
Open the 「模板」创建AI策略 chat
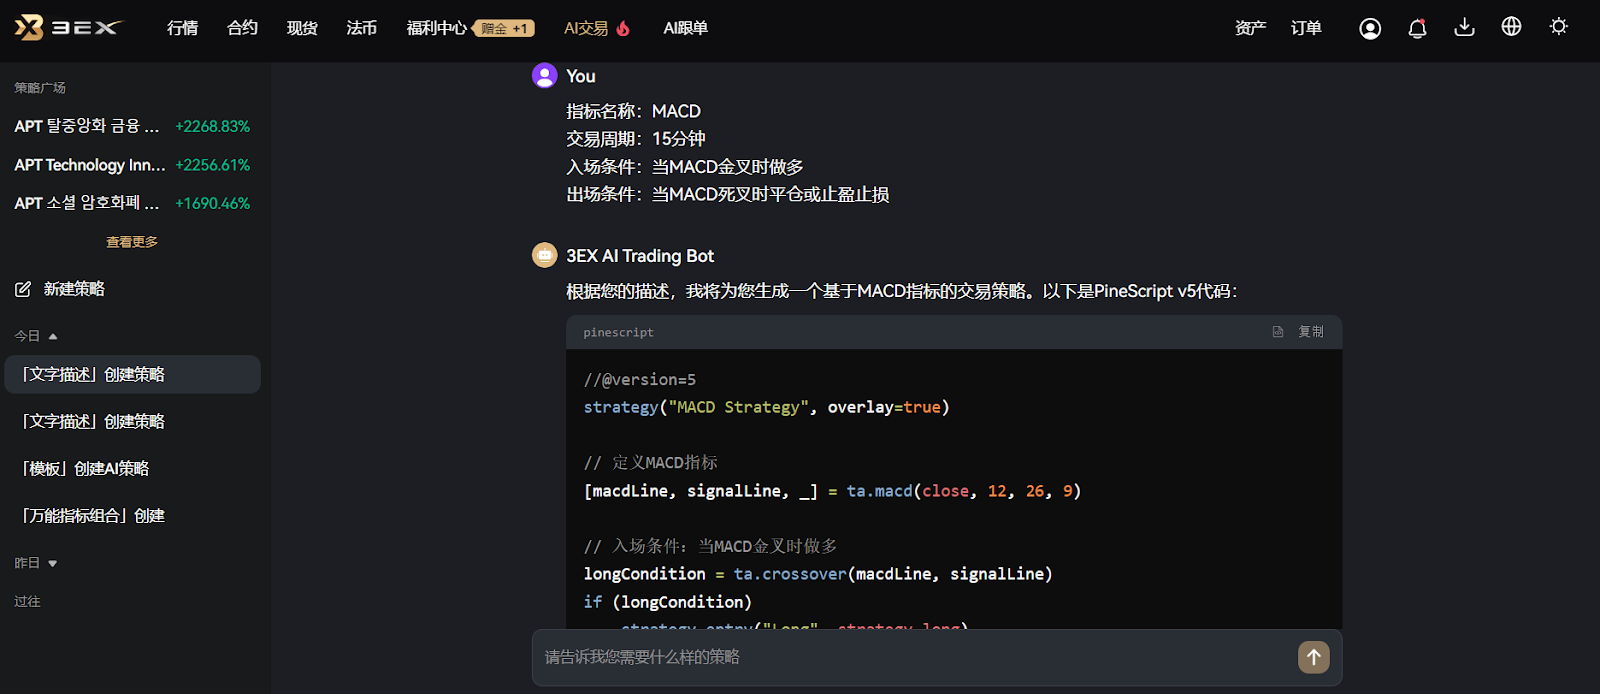[86, 468]
